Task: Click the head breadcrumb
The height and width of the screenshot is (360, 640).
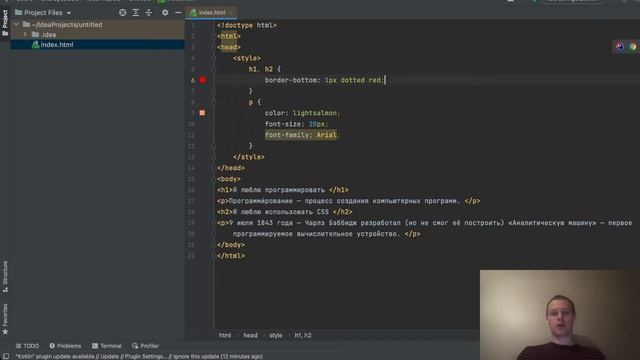Action: point(250,335)
